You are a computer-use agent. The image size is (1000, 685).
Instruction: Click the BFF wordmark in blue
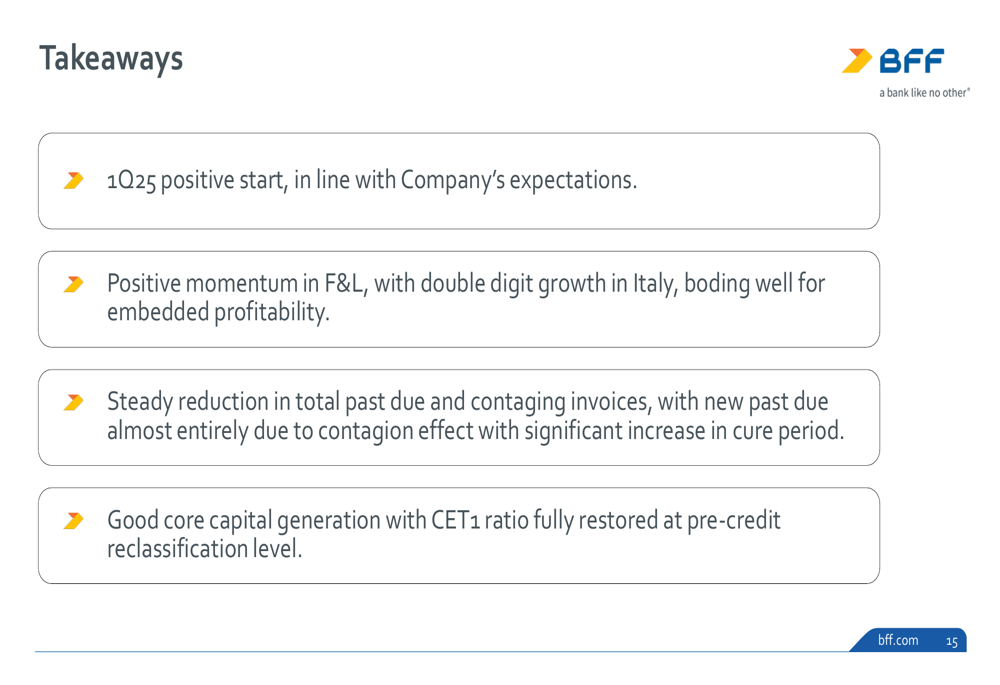[x=911, y=61]
